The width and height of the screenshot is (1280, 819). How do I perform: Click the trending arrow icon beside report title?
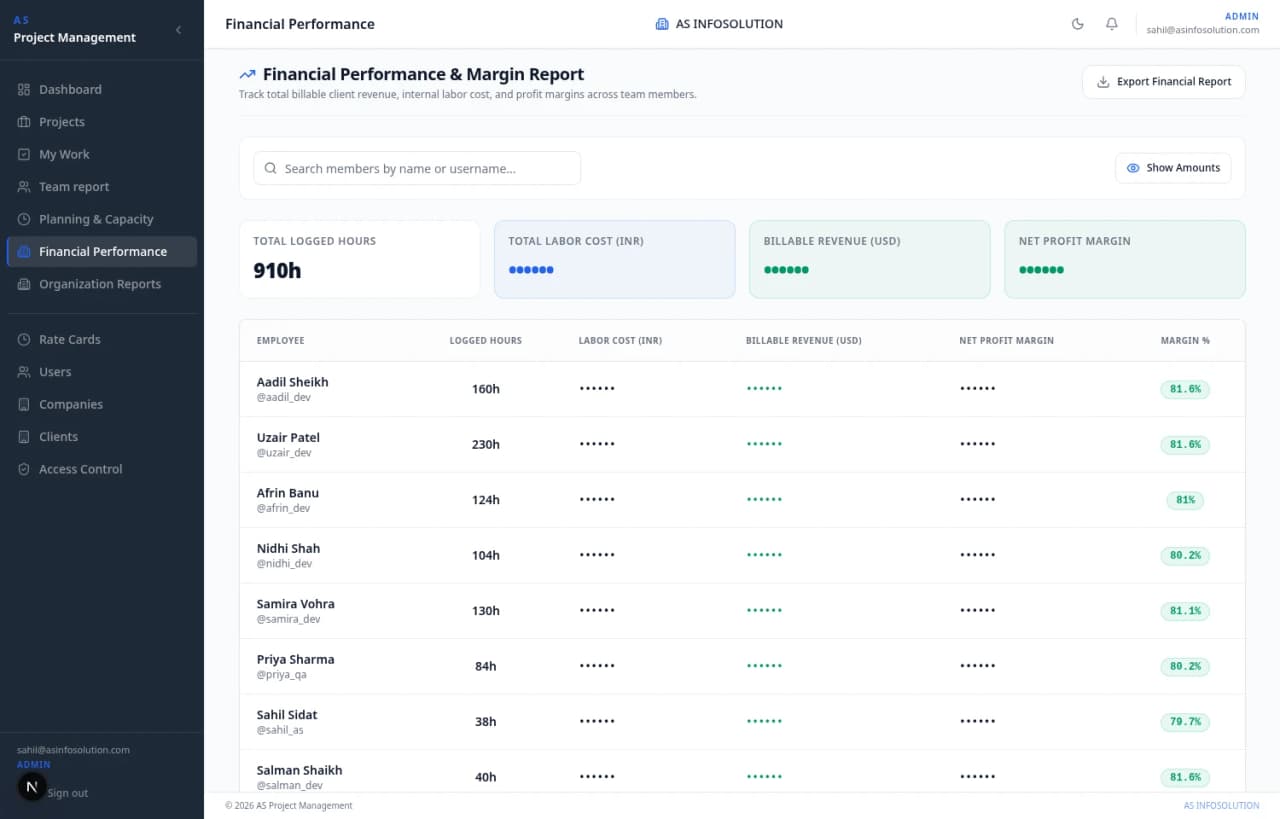tap(247, 74)
